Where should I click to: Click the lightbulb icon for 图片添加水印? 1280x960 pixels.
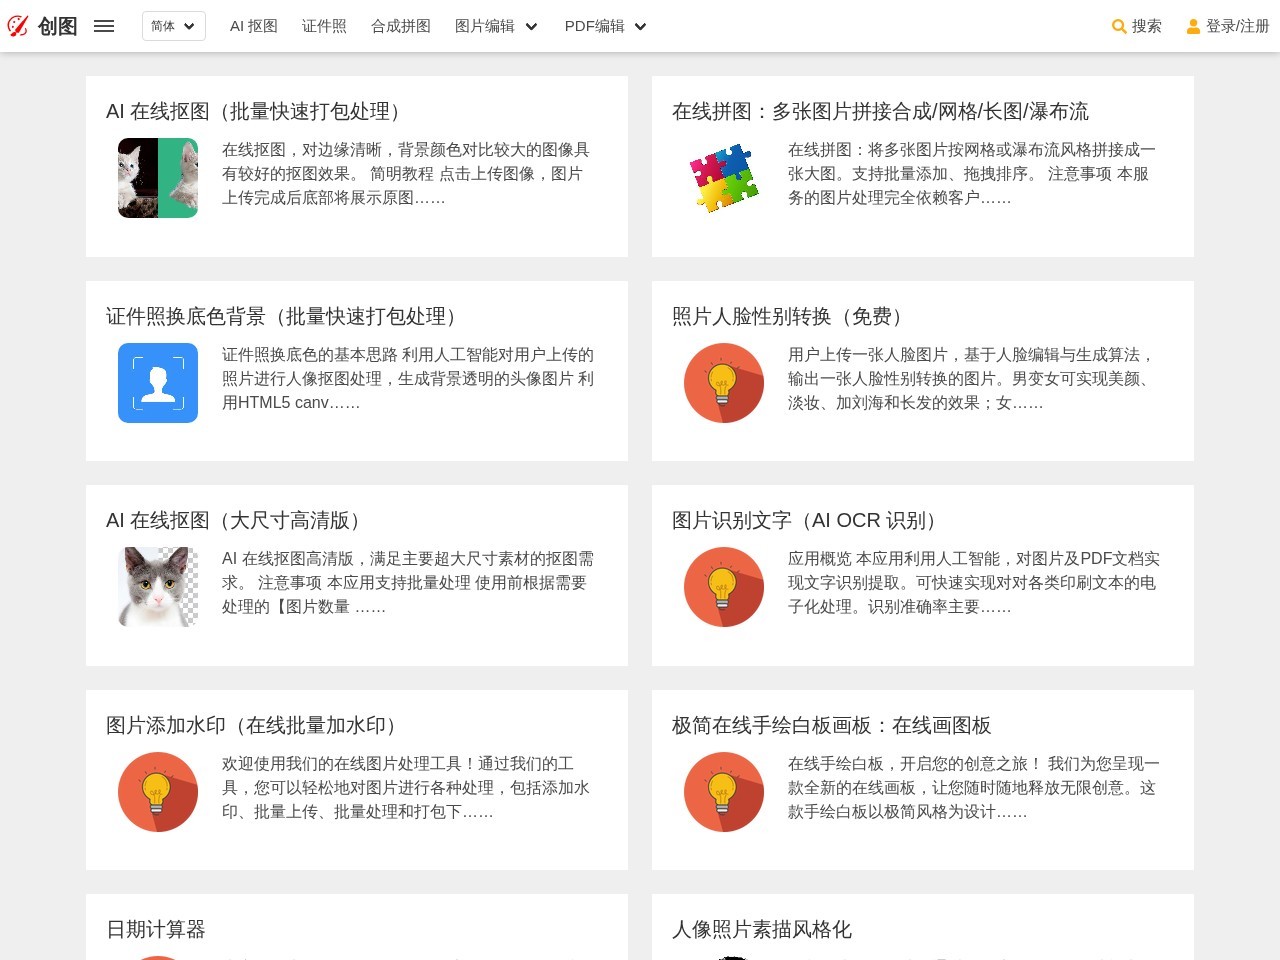[158, 792]
